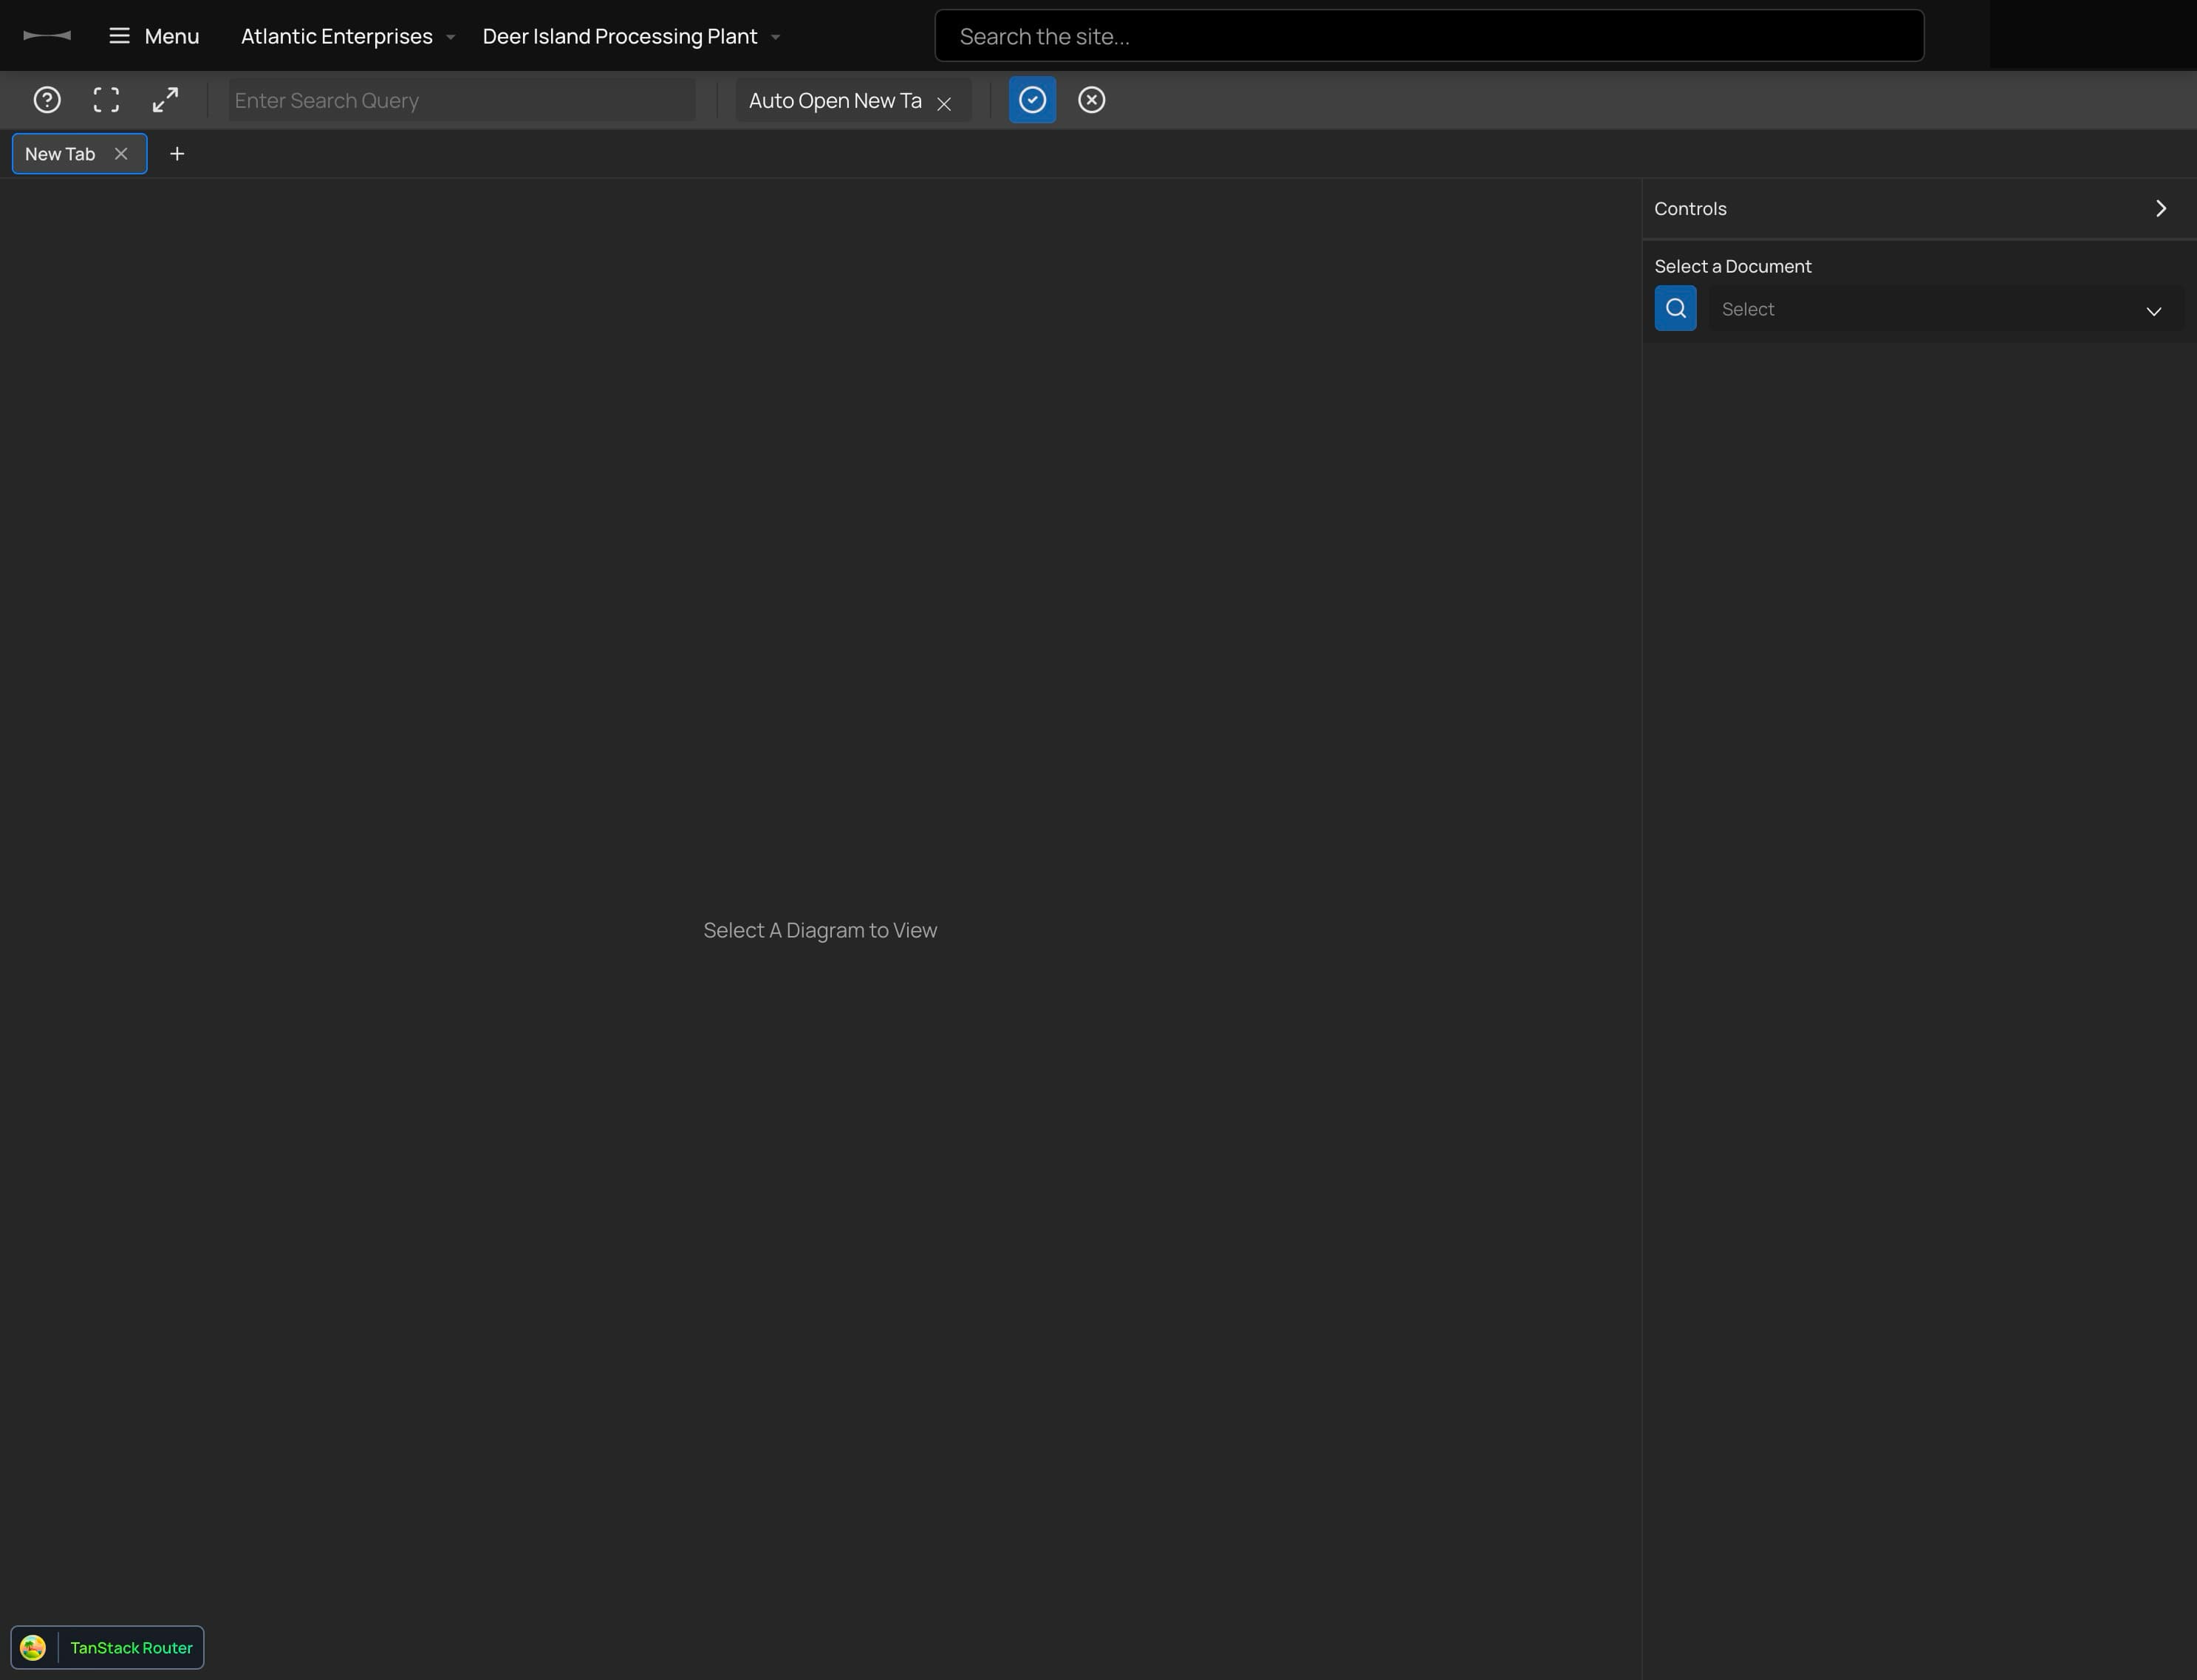Click the Search the site field
Image resolution: width=2197 pixels, height=1680 pixels.
pyautogui.click(x=1427, y=35)
